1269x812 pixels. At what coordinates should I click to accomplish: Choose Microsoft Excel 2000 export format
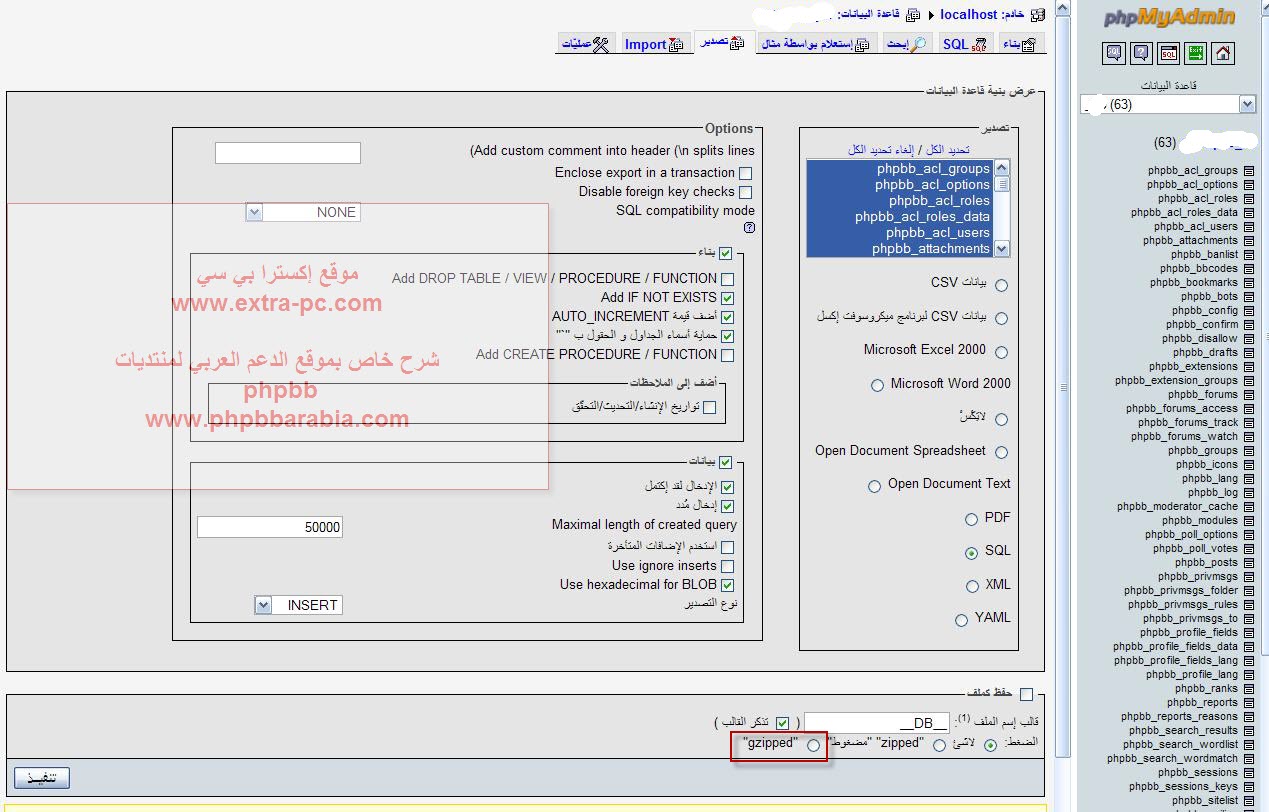[1001, 352]
